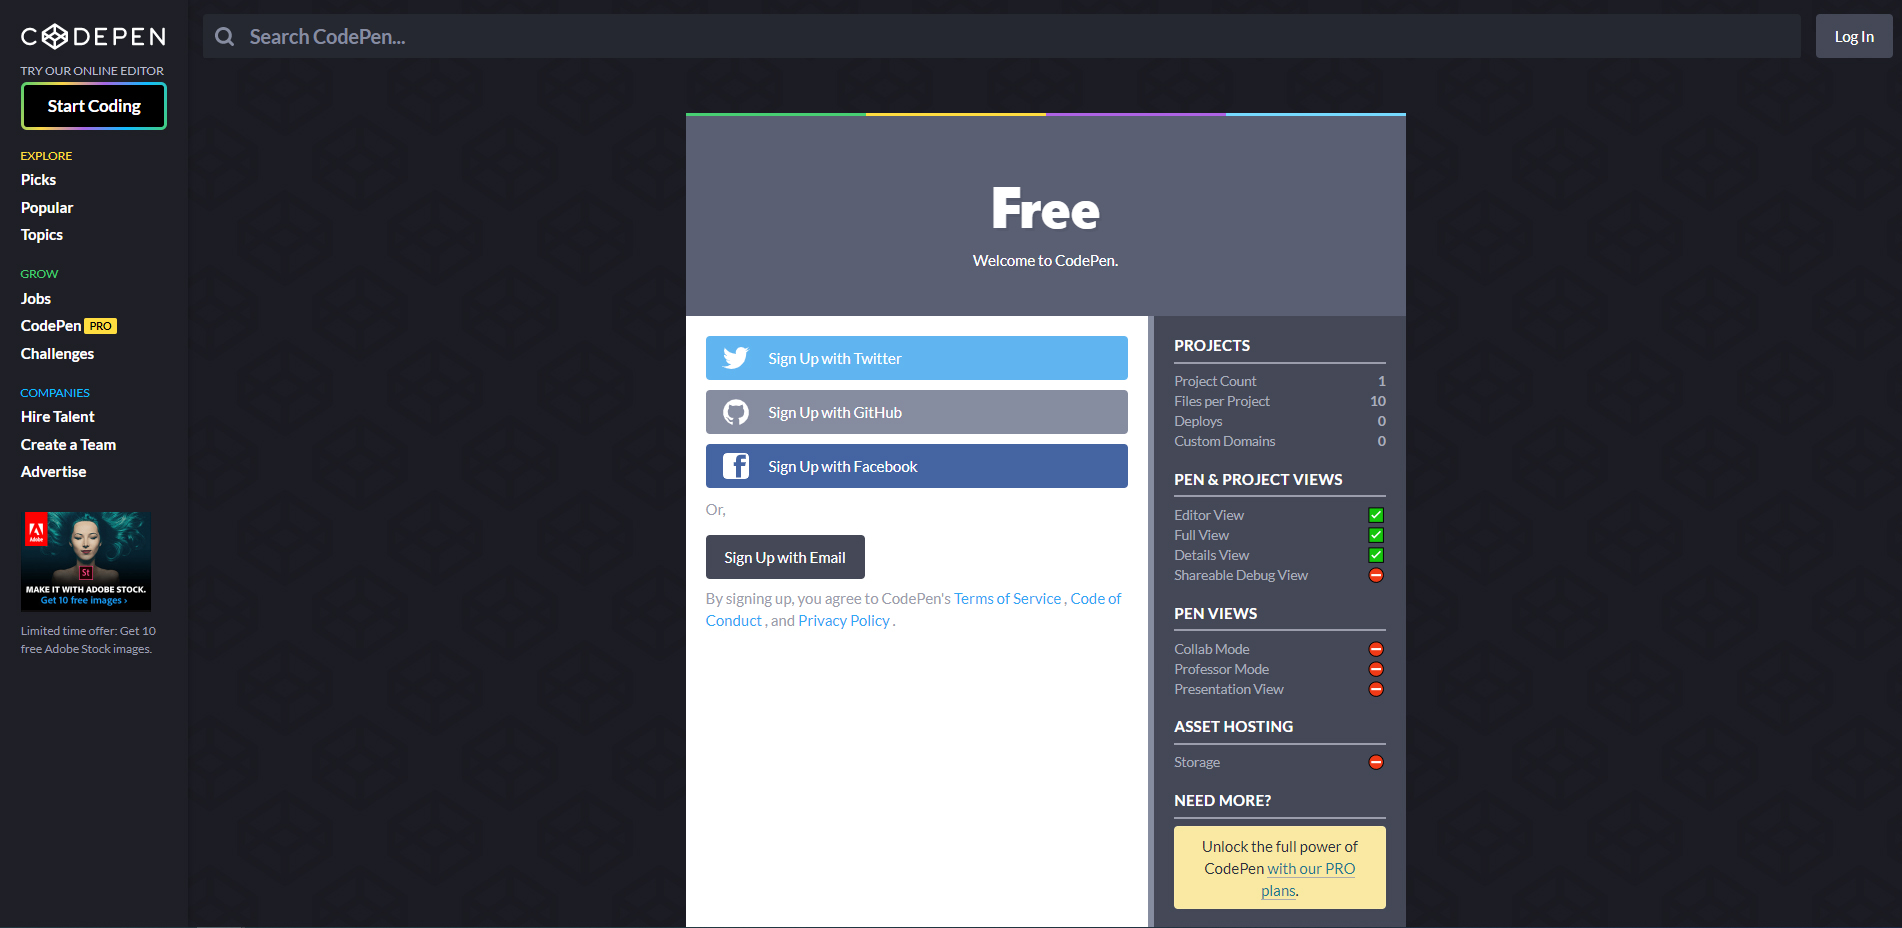Screen dimensions: 1902x928
Task: Click the PRO badge next to CodePen
Action: pos(101,326)
